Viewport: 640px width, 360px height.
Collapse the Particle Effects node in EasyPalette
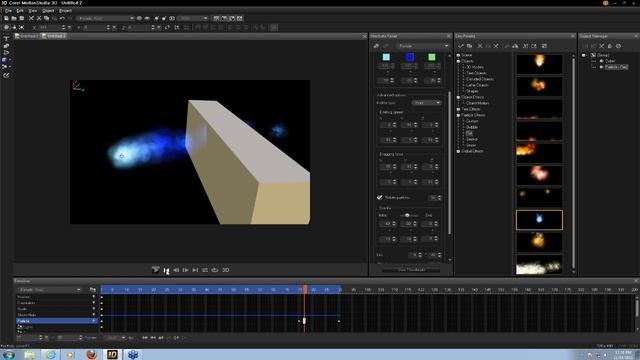pyautogui.click(x=458, y=115)
